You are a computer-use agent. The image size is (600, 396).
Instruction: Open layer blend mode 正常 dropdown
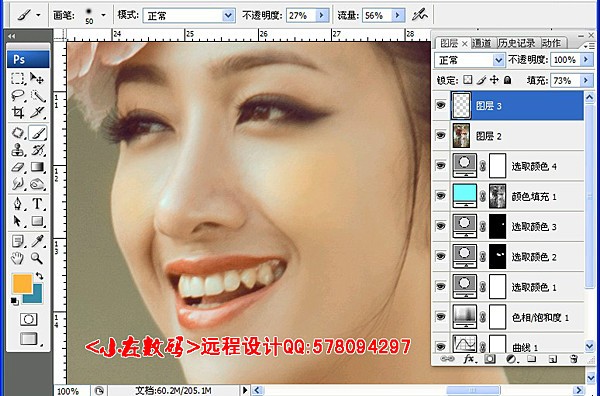(498, 60)
